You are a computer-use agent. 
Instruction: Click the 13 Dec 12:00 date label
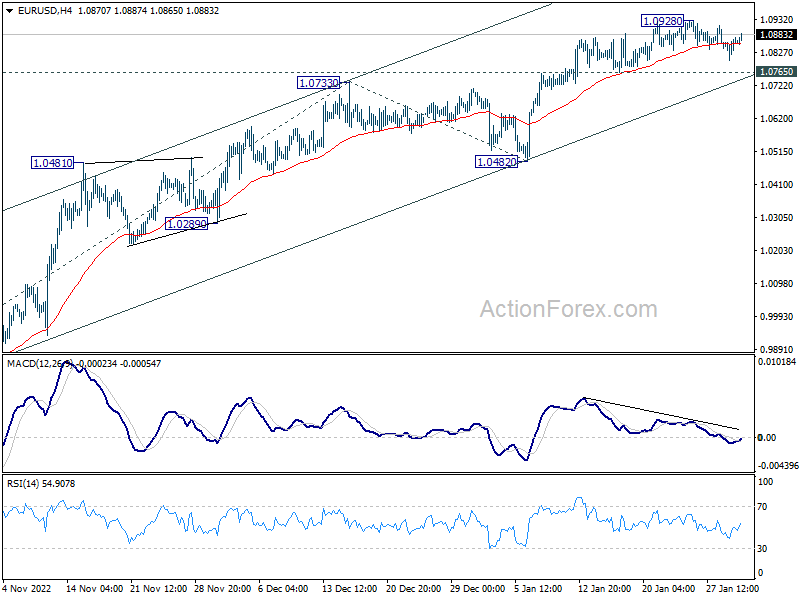coord(349,588)
